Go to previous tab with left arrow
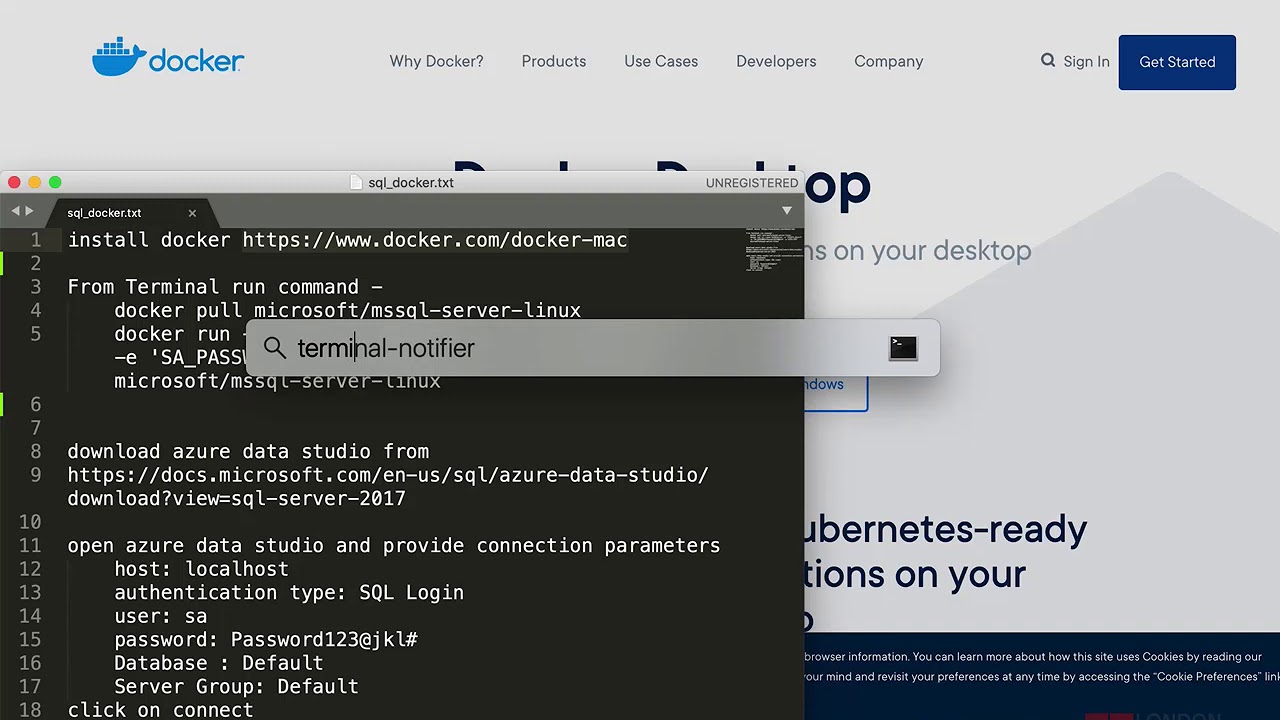Image resolution: width=1280 pixels, height=720 pixels. point(15,211)
